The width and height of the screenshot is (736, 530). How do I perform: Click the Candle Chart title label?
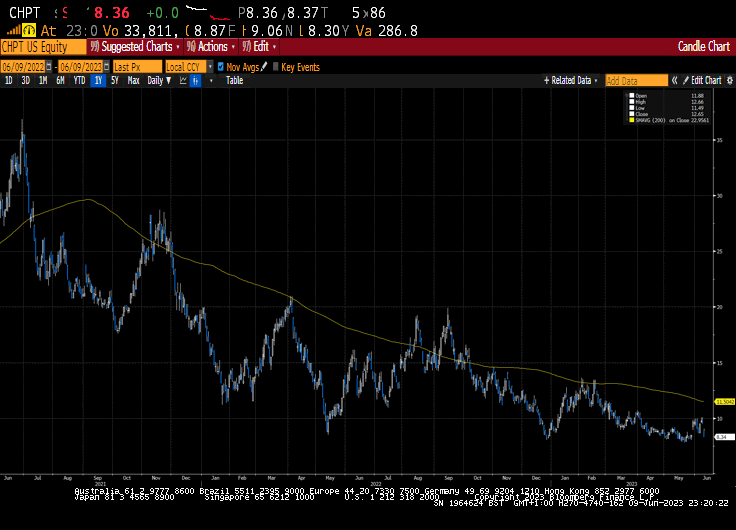click(704, 46)
